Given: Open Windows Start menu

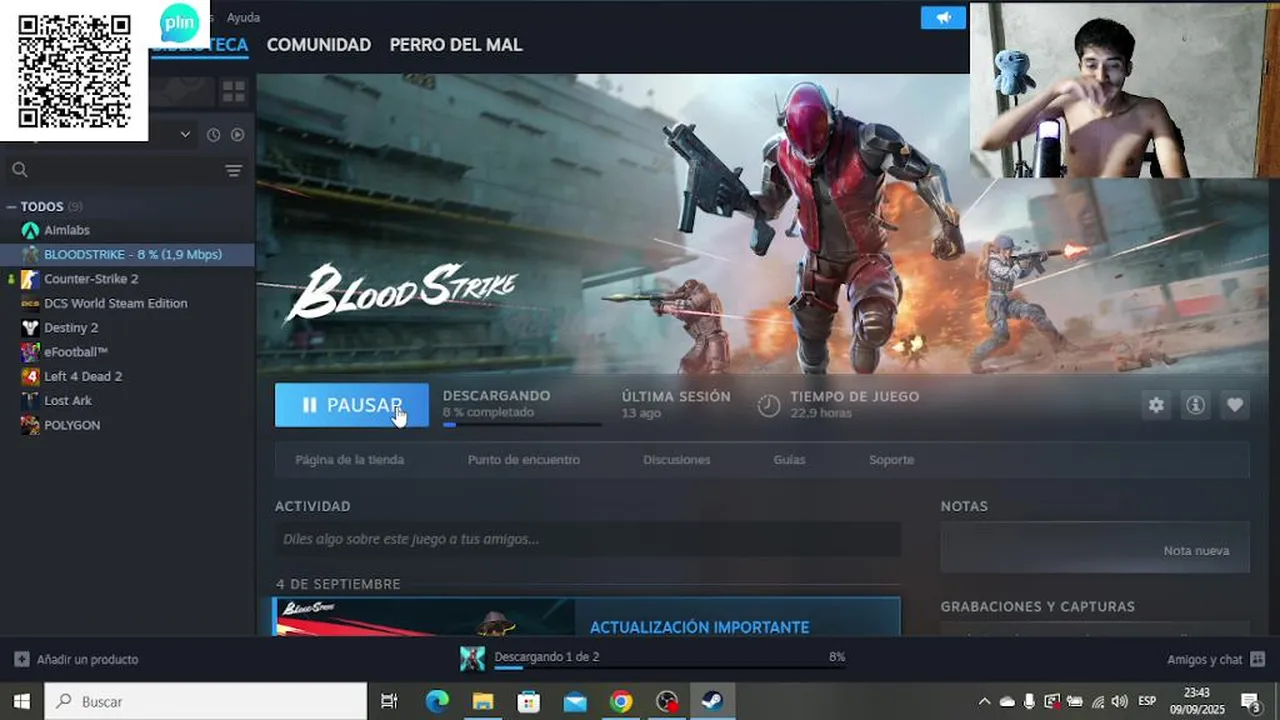Looking at the screenshot, I should coord(21,702).
